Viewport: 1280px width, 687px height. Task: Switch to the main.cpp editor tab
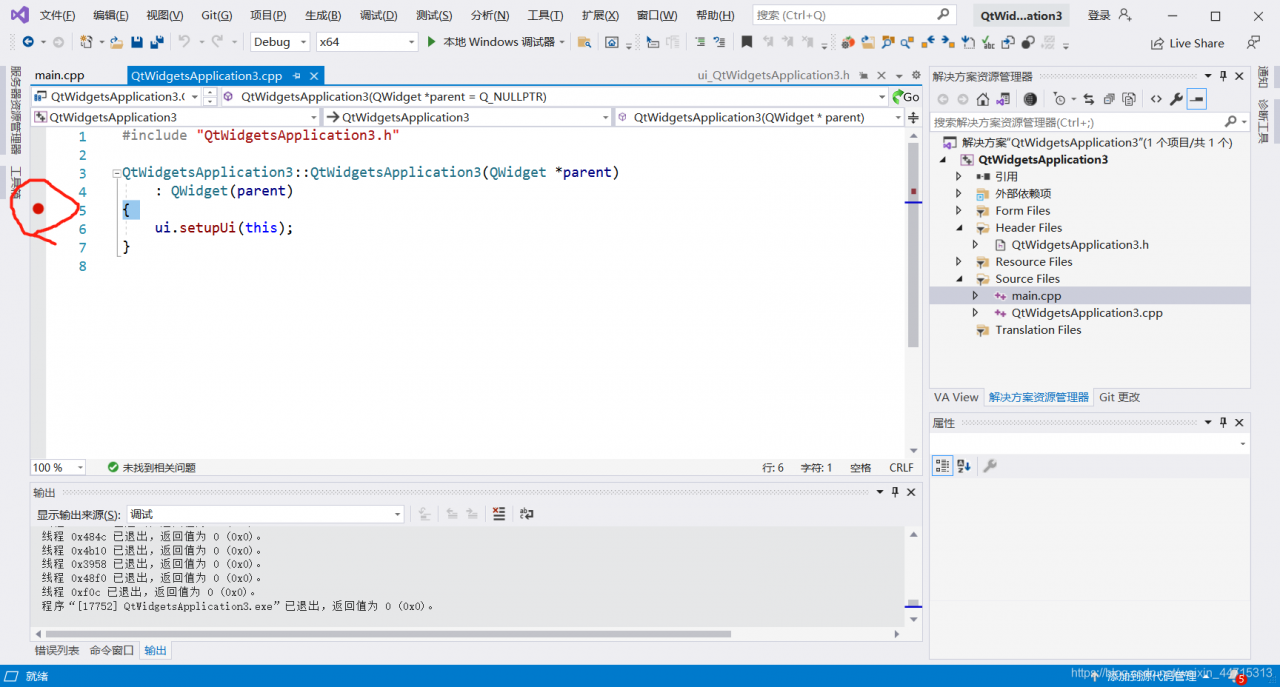[59, 76]
